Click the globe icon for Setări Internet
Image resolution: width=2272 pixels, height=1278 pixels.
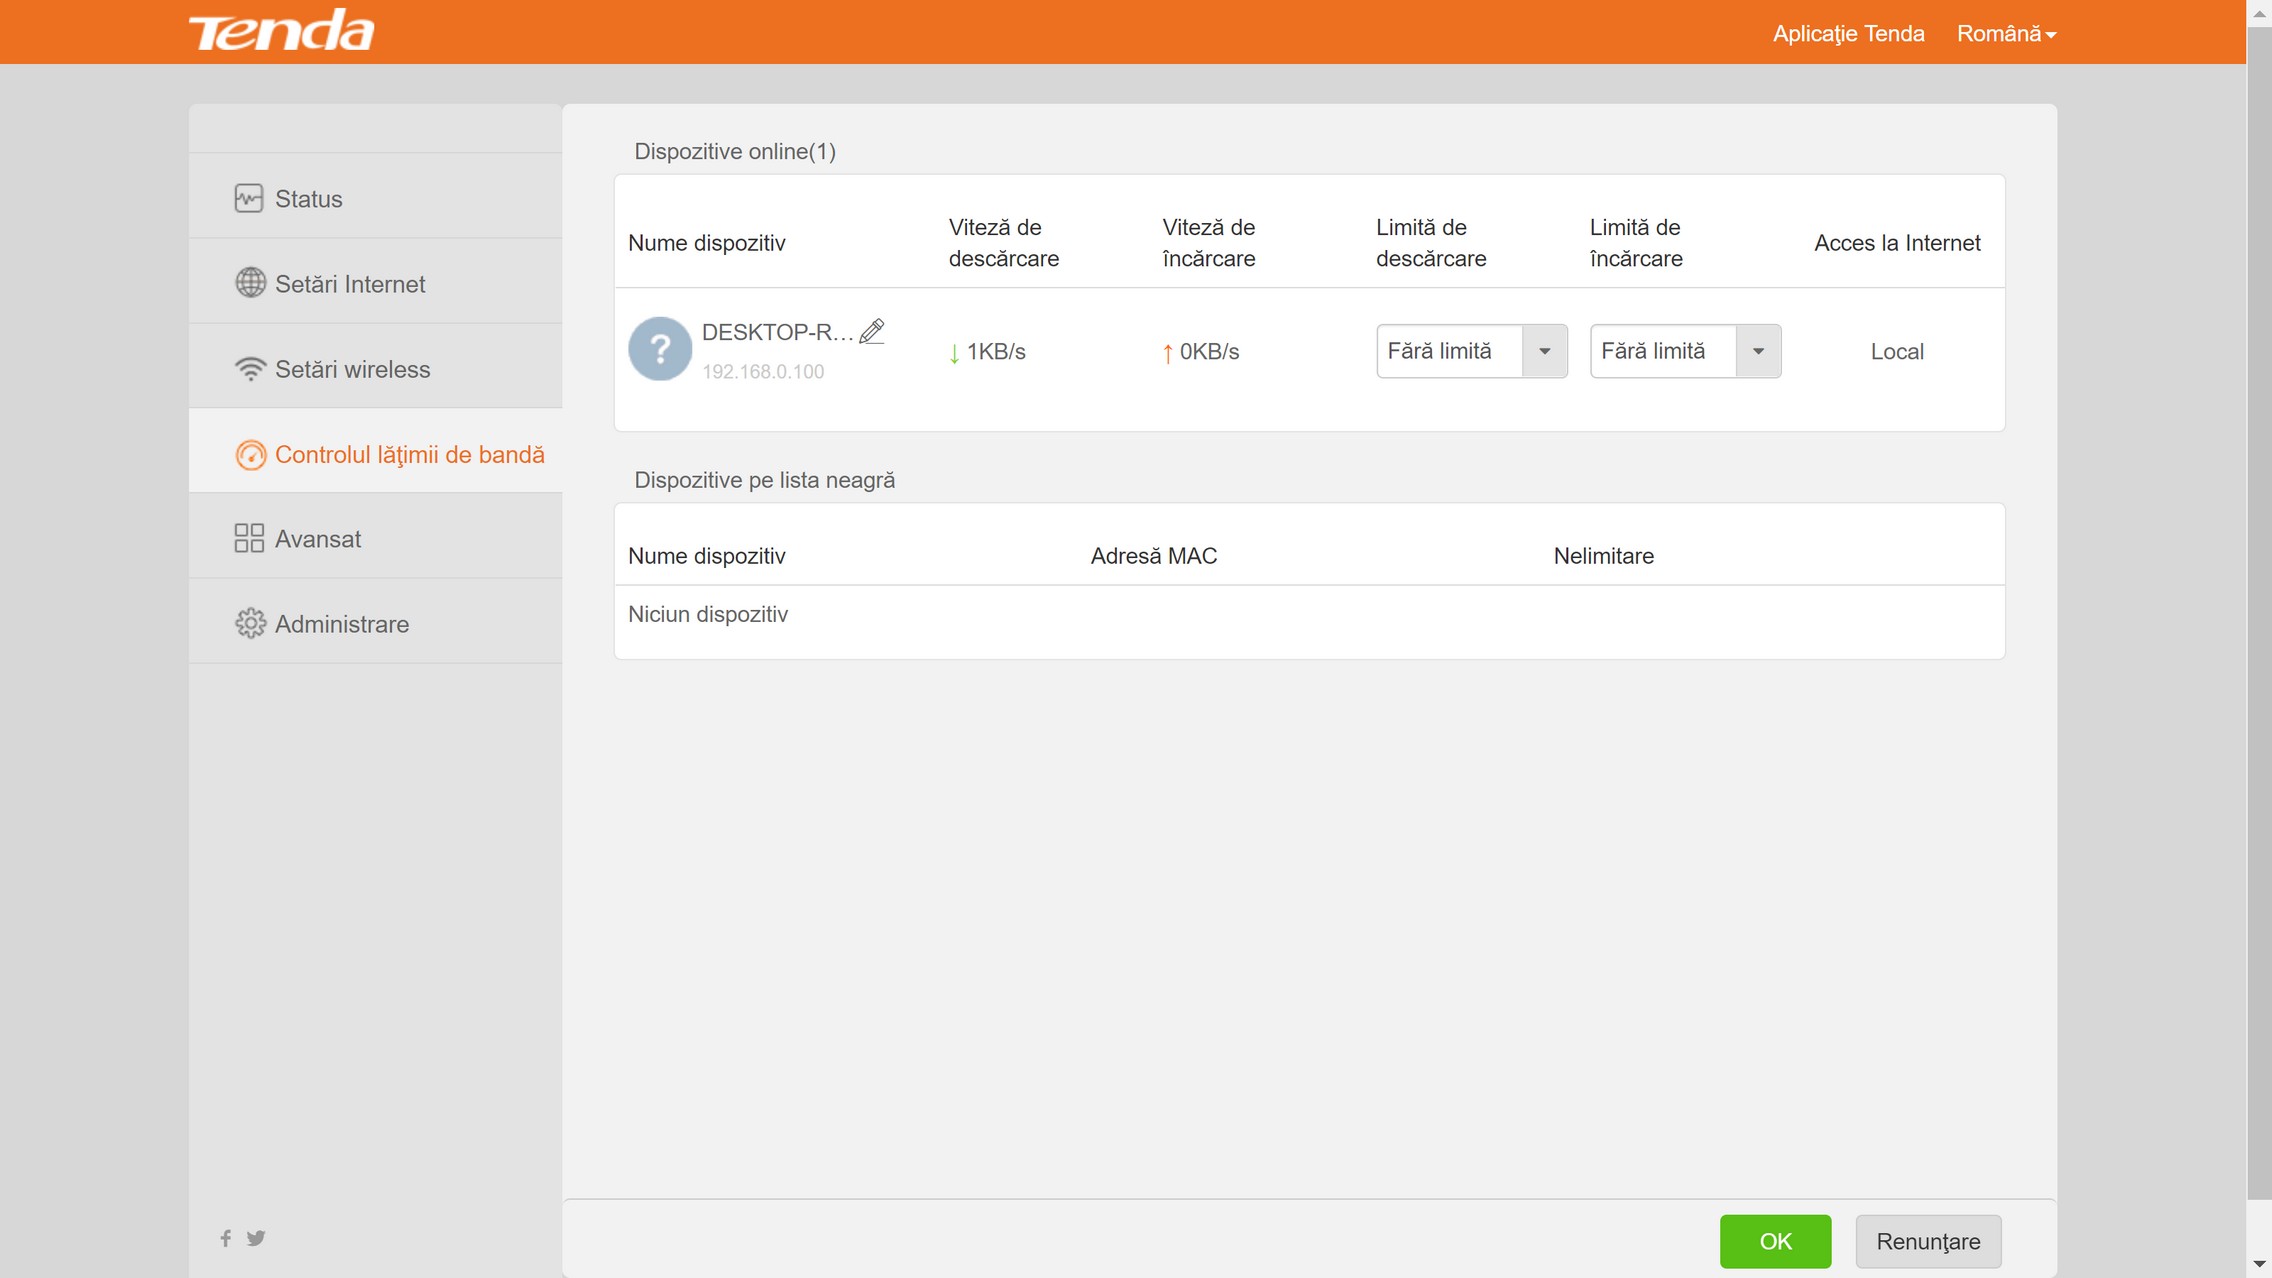pyautogui.click(x=250, y=283)
